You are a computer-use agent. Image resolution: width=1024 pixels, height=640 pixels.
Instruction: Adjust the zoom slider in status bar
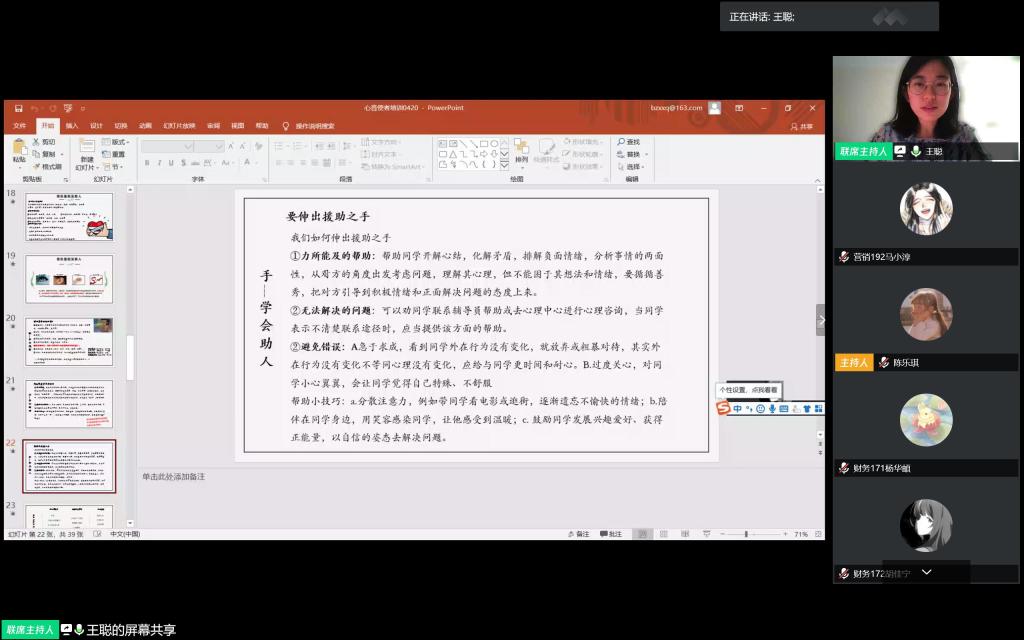(746, 534)
